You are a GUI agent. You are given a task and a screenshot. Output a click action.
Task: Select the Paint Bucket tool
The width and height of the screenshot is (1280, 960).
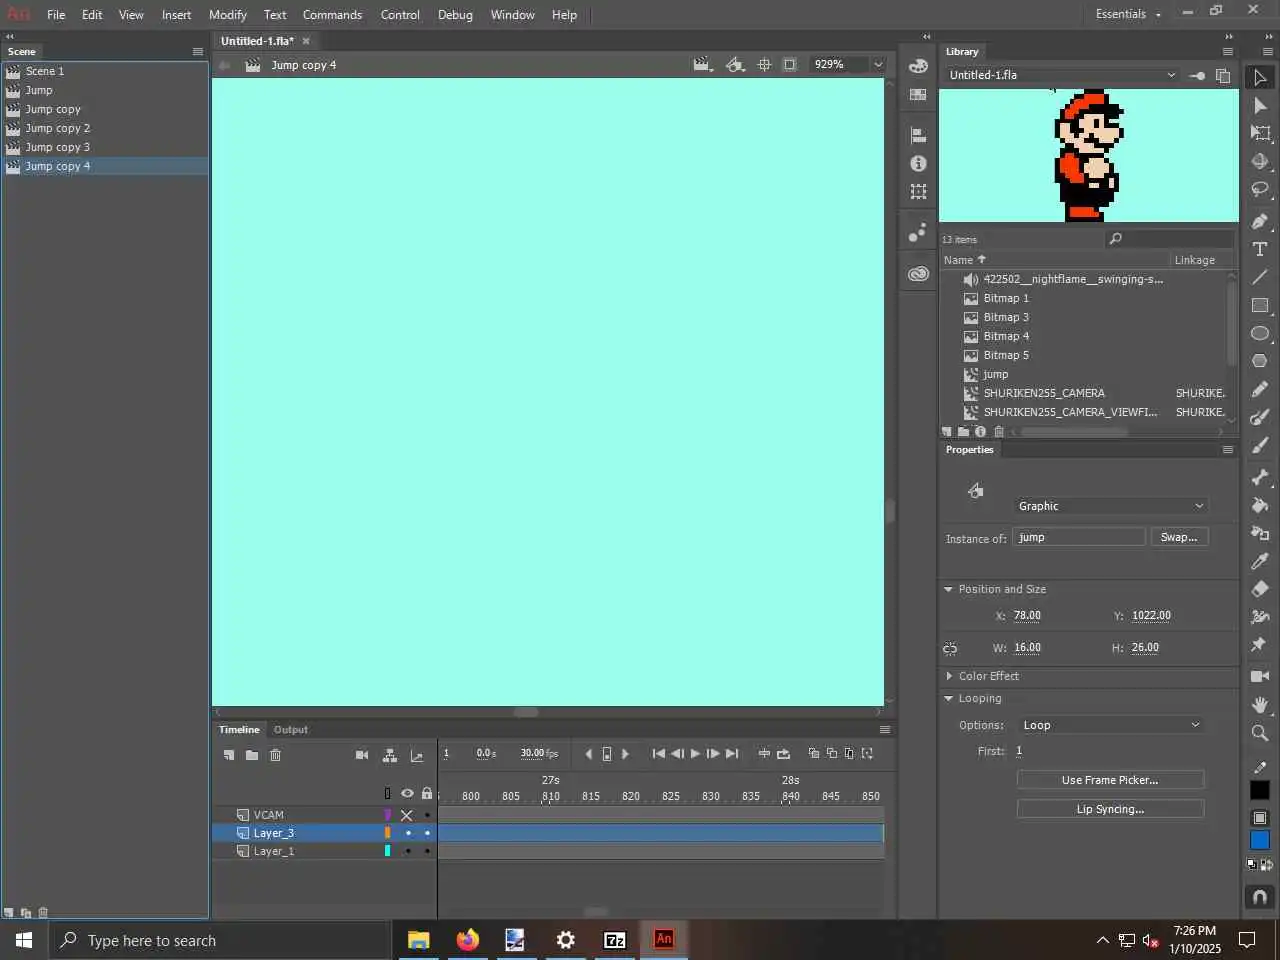tap(1260, 505)
